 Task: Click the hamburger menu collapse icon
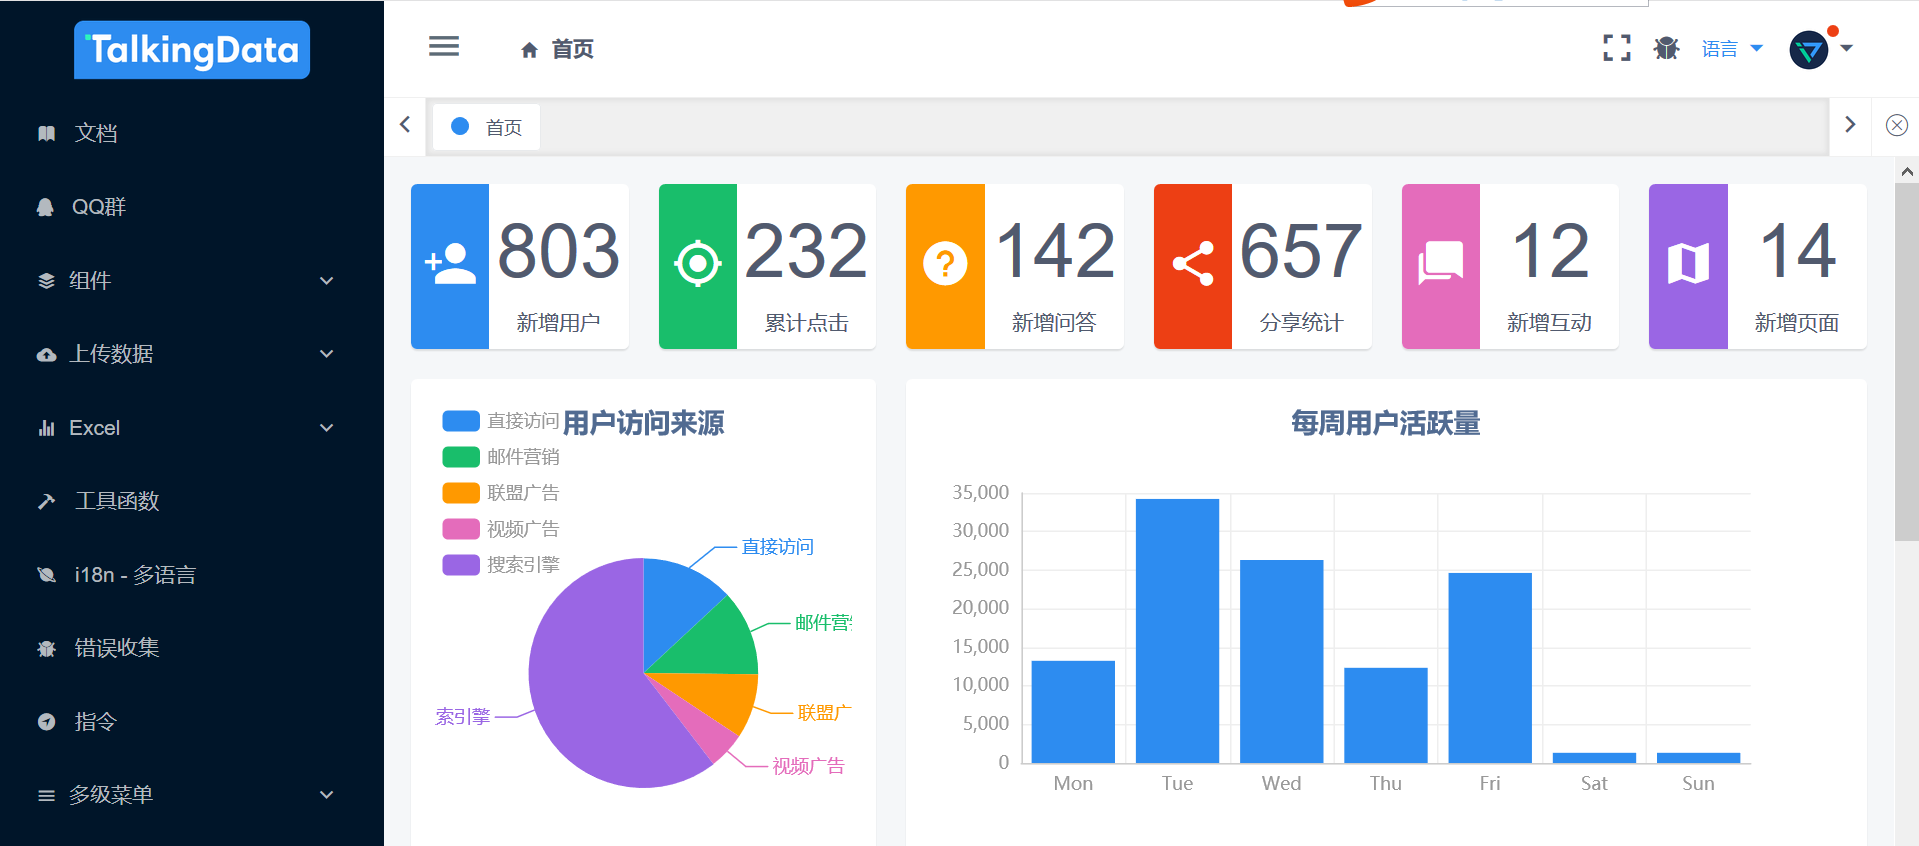(x=444, y=47)
